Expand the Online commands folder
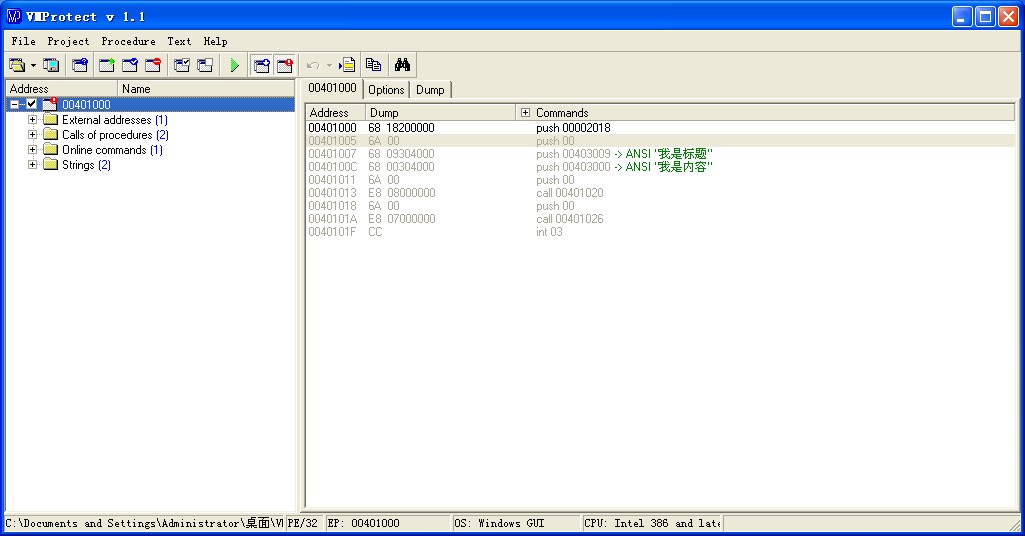The image size is (1025, 536). pyautogui.click(x=32, y=150)
